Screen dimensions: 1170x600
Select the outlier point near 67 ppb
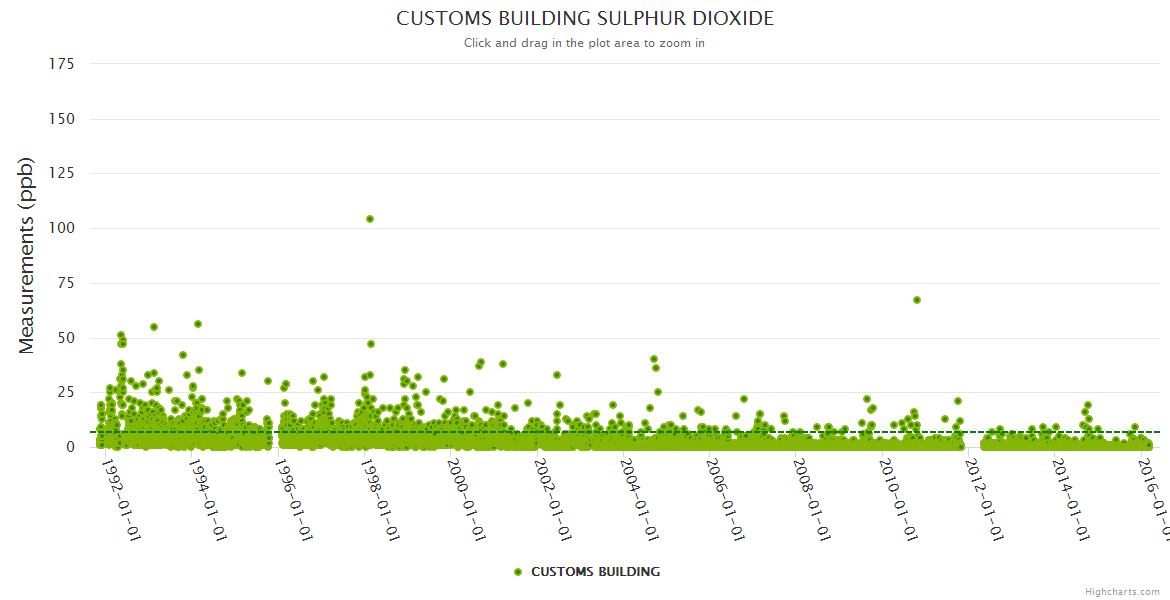(x=917, y=300)
